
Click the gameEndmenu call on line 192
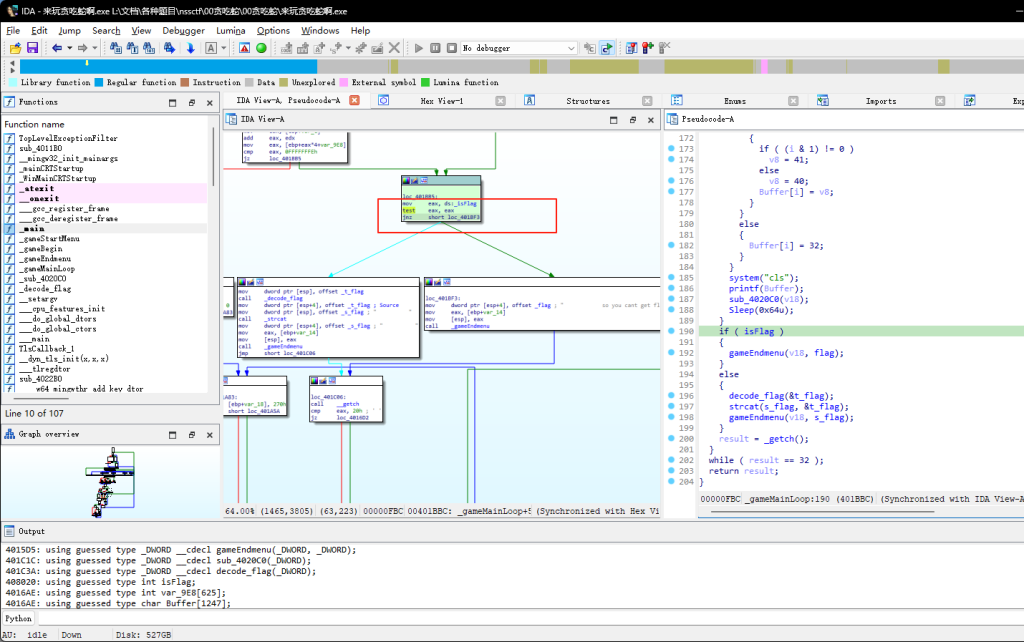[x=758, y=353]
